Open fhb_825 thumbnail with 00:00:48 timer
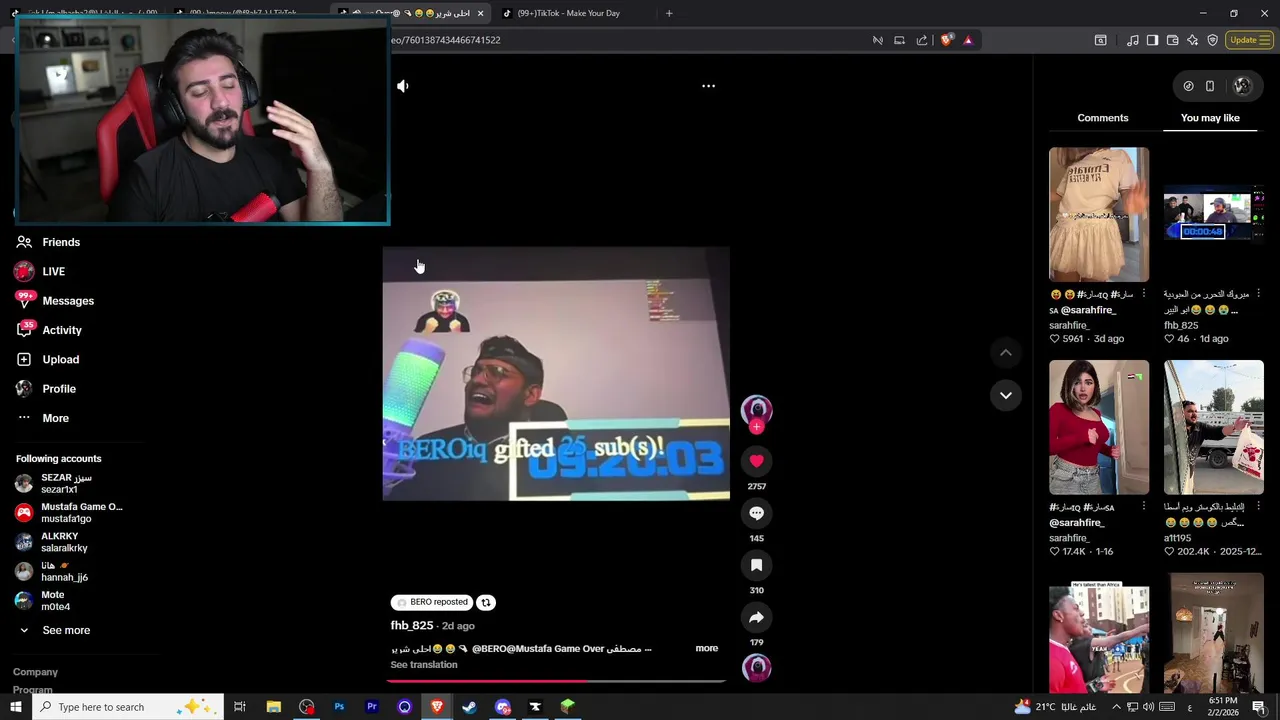The height and width of the screenshot is (720, 1280). coord(1214,214)
